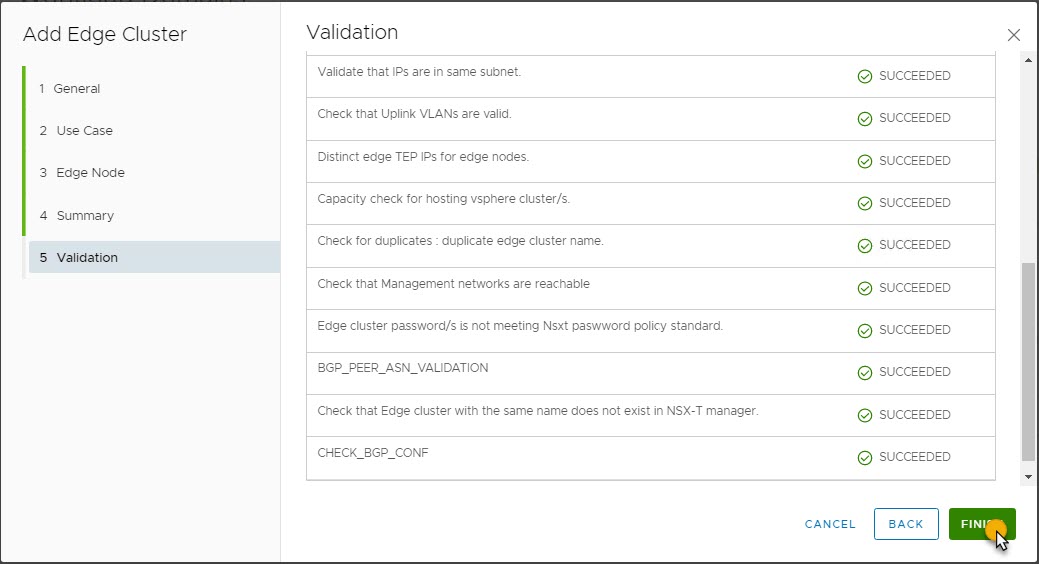The image size is (1039, 564).
Task: Open step 2 Use Case
Action: point(84,130)
